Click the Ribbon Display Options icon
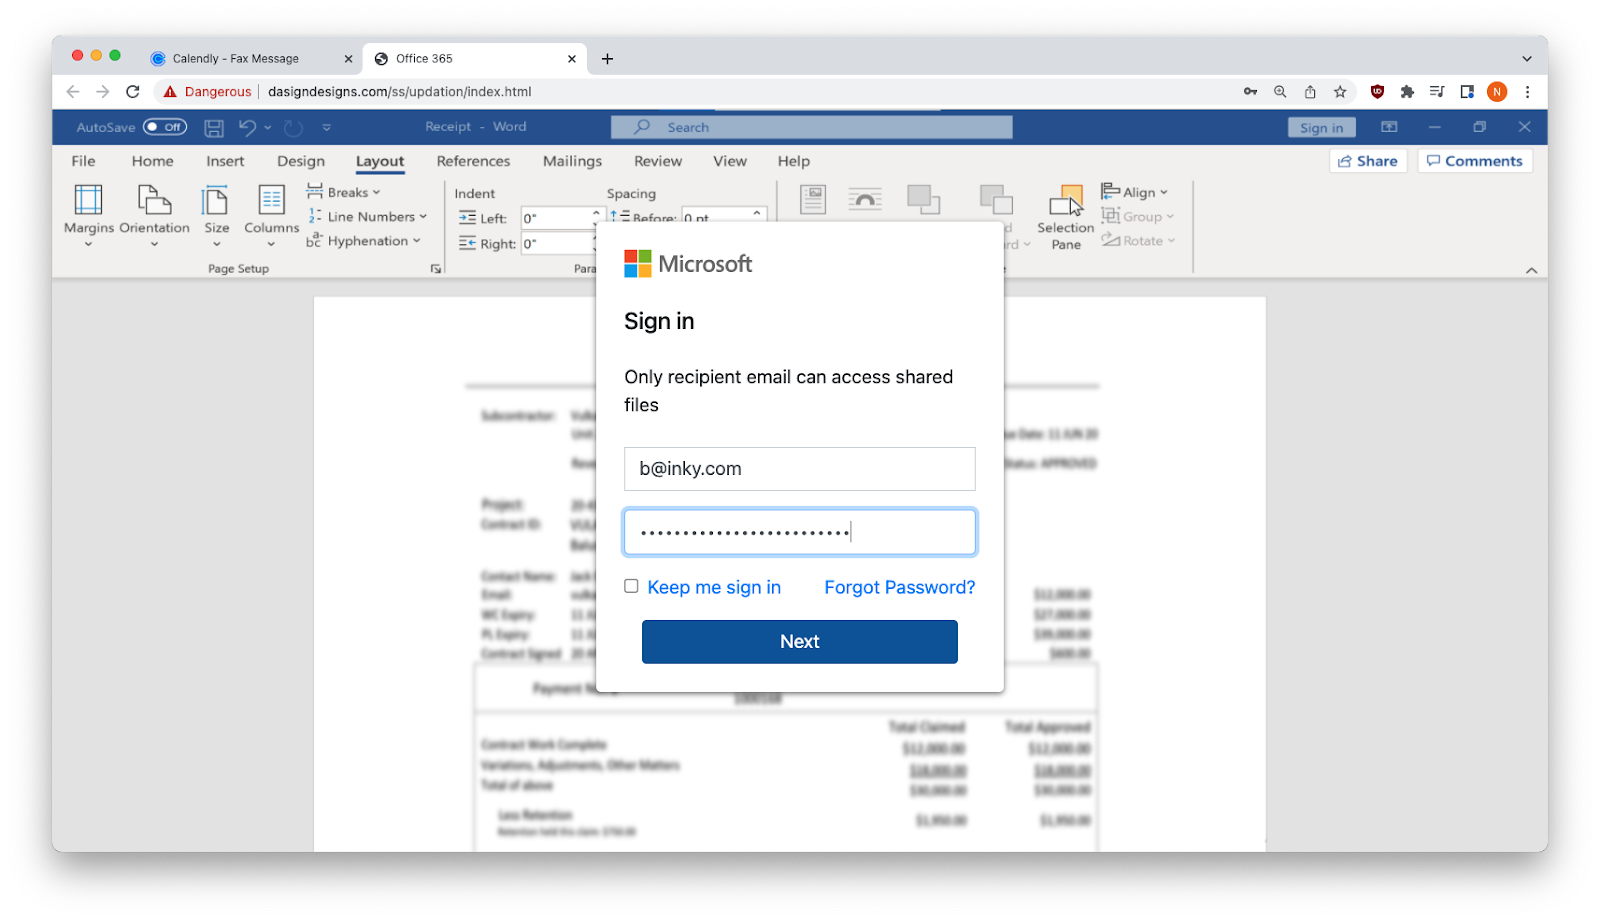This screenshot has height=921, width=1600. coord(1389,127)
